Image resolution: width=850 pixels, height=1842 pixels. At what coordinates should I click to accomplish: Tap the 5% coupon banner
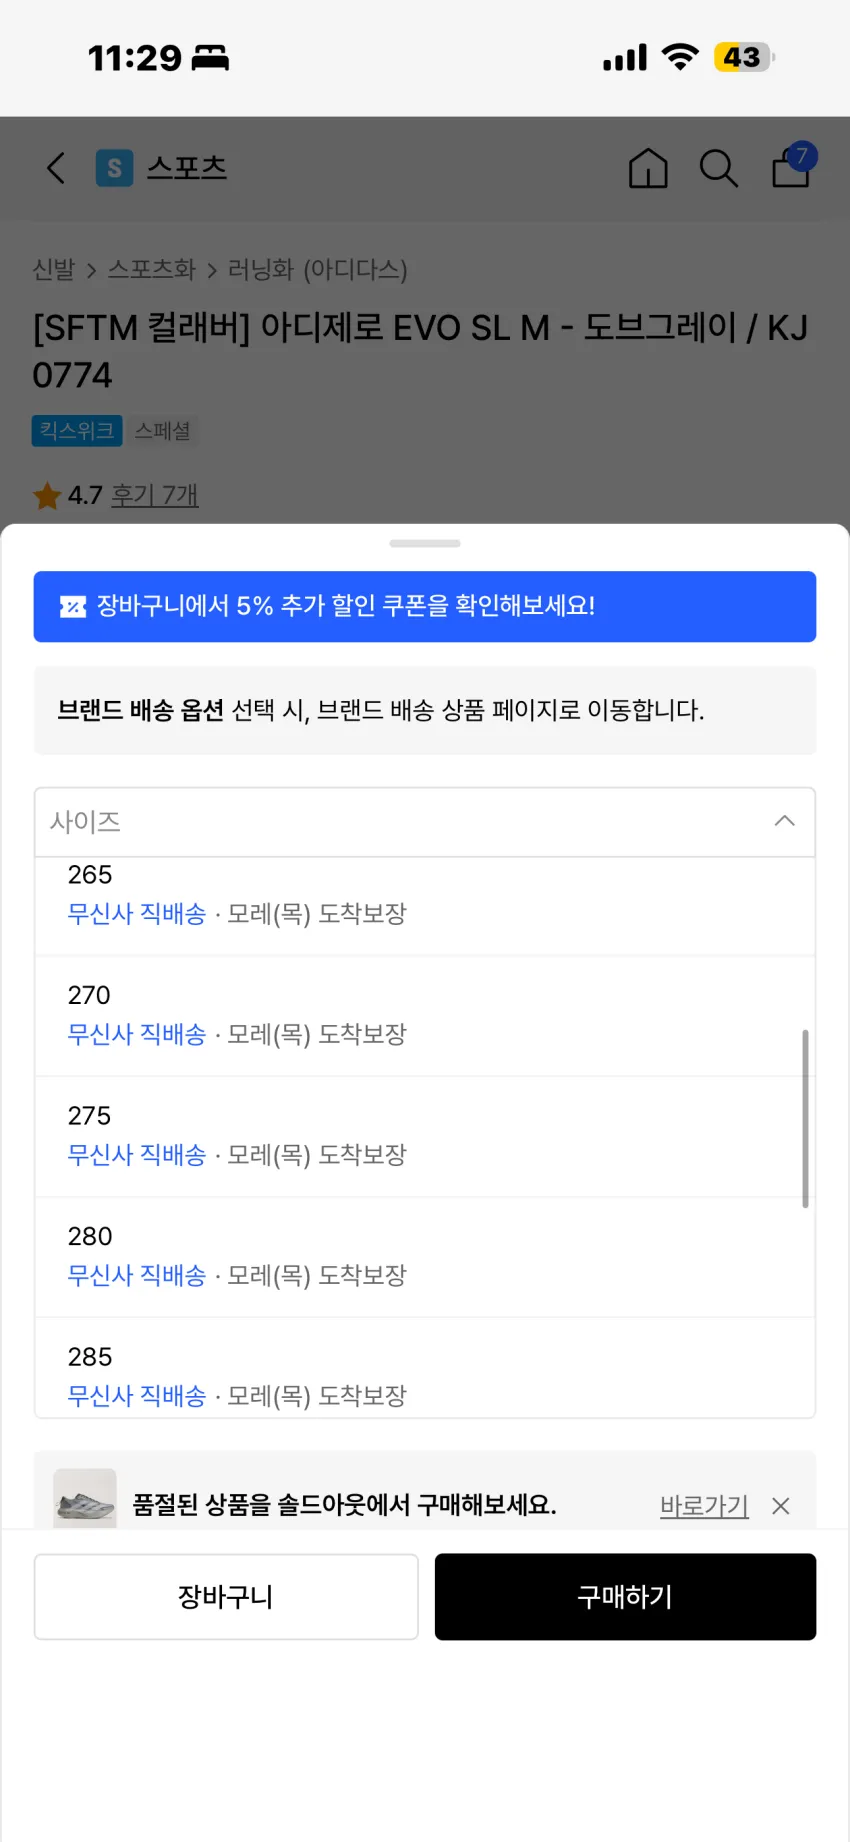425,606
